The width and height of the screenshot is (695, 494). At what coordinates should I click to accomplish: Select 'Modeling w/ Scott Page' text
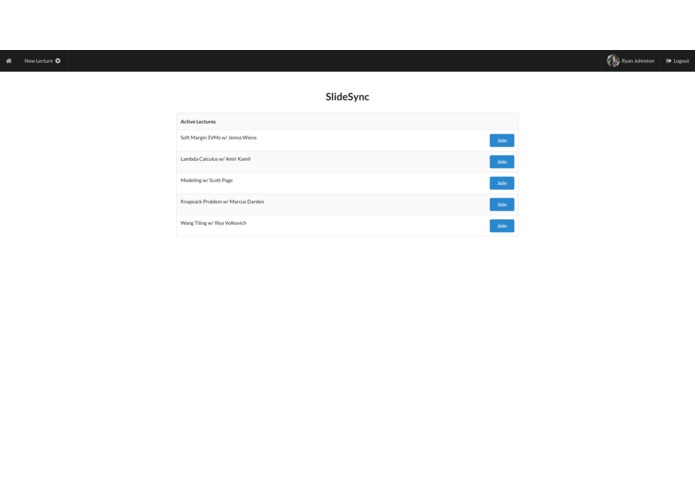pos(207,180)
